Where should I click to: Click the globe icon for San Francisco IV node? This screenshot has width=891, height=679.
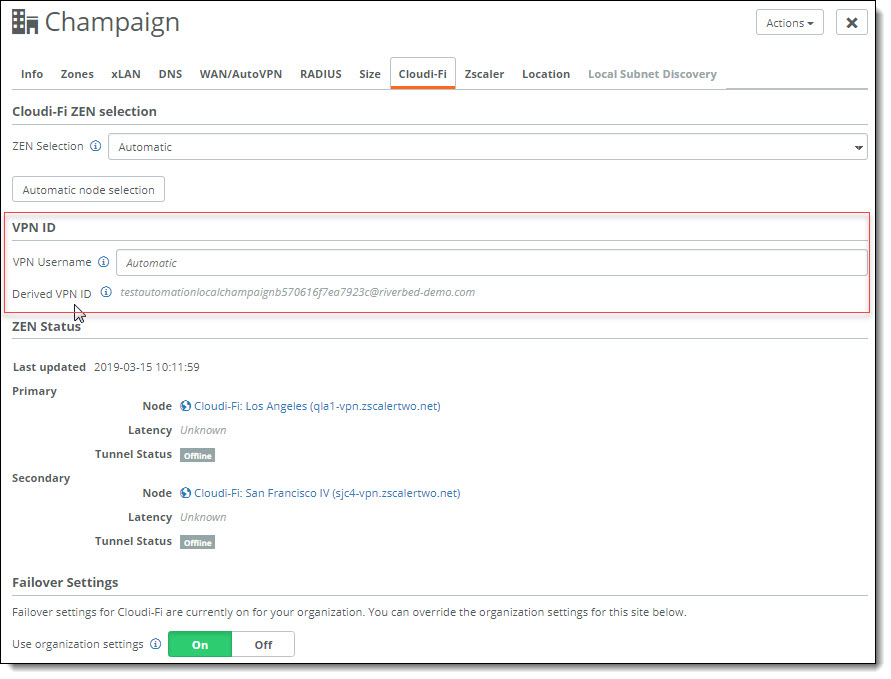[x=185, y=493]
